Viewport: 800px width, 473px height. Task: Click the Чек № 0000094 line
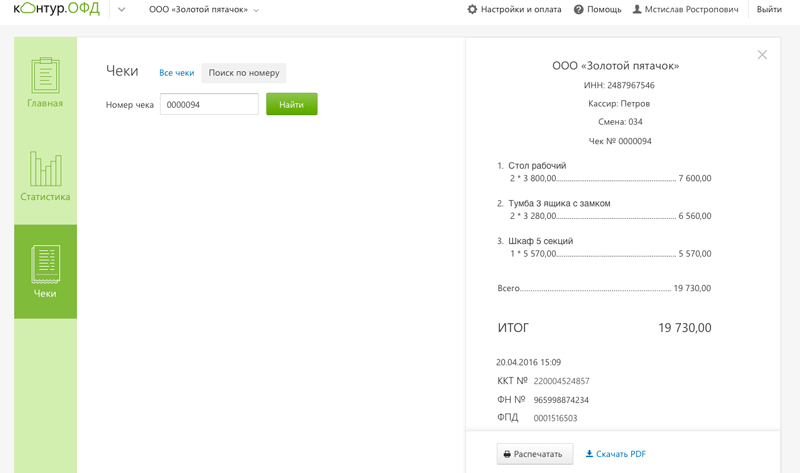click(x=620, y=141)
